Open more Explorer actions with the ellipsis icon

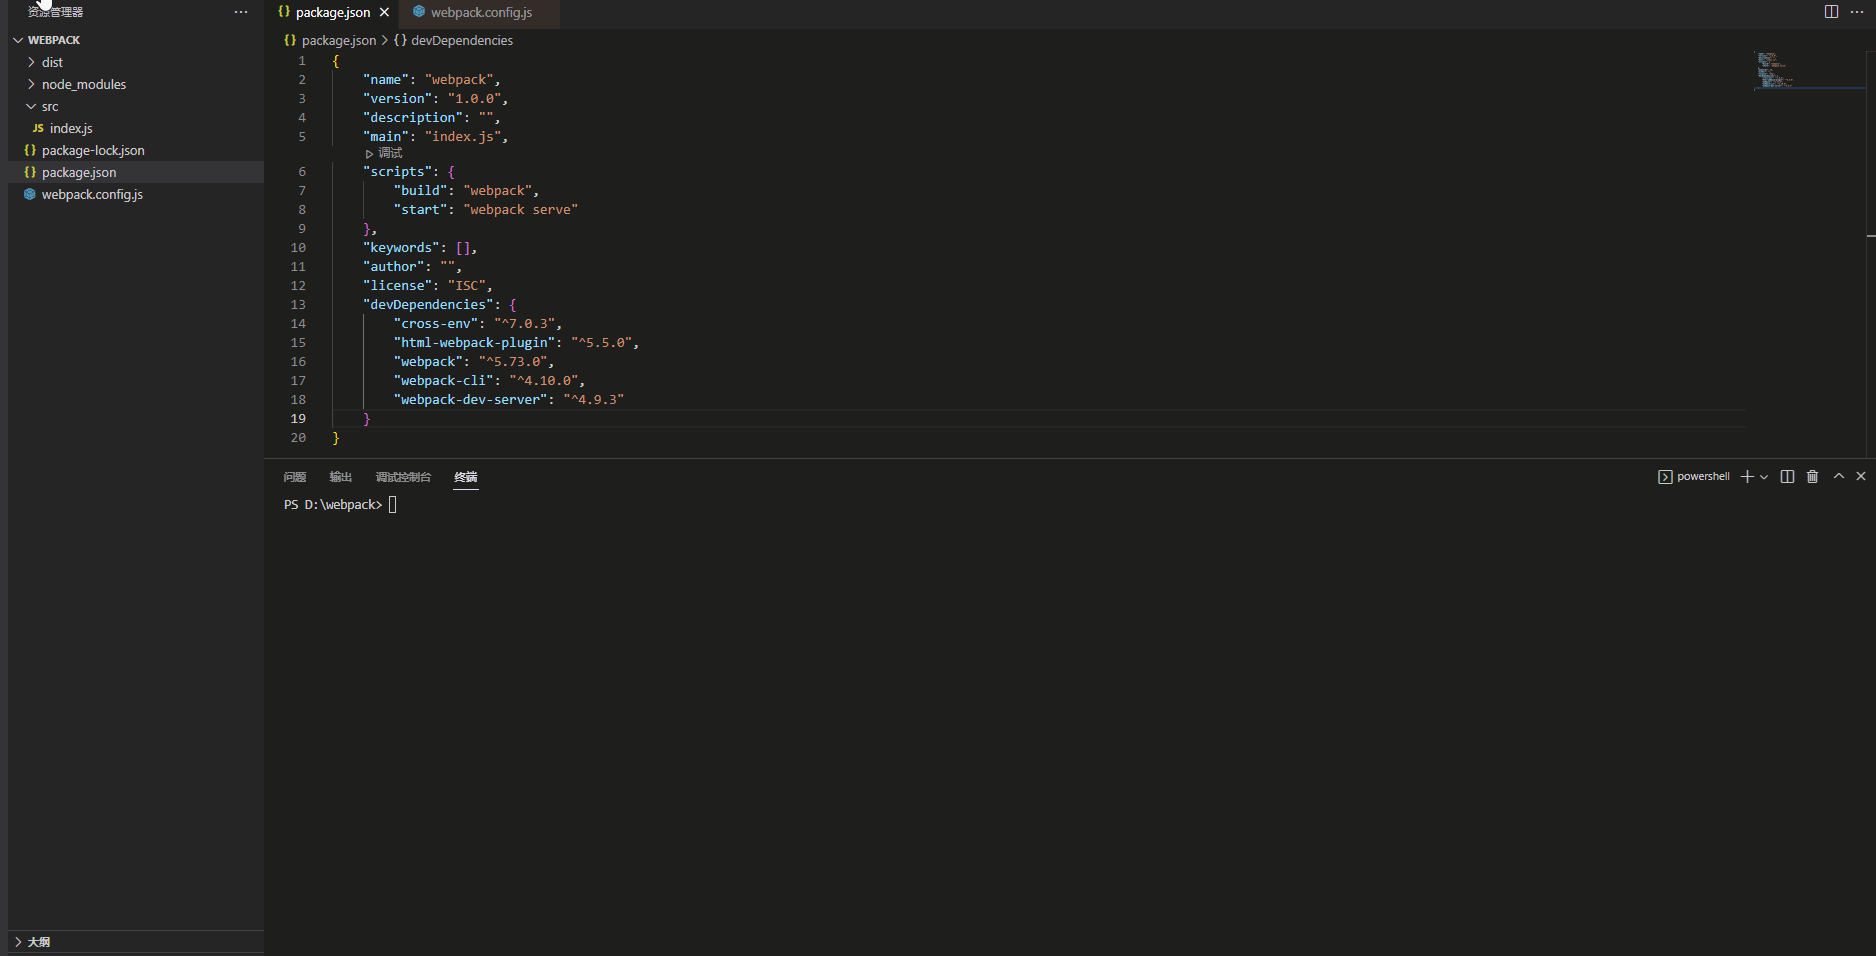pyautogui.click(x=241, y=12)
